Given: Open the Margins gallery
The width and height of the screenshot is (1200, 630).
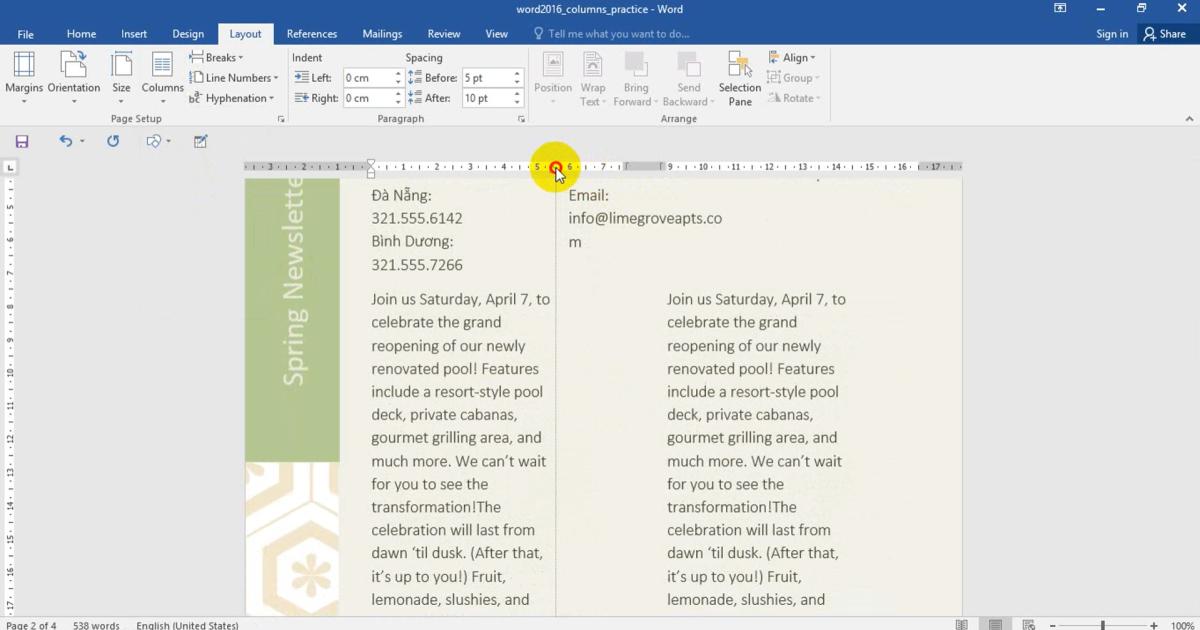Looking at the screenshot, I should pyautogui.click(x=24, y=78).
